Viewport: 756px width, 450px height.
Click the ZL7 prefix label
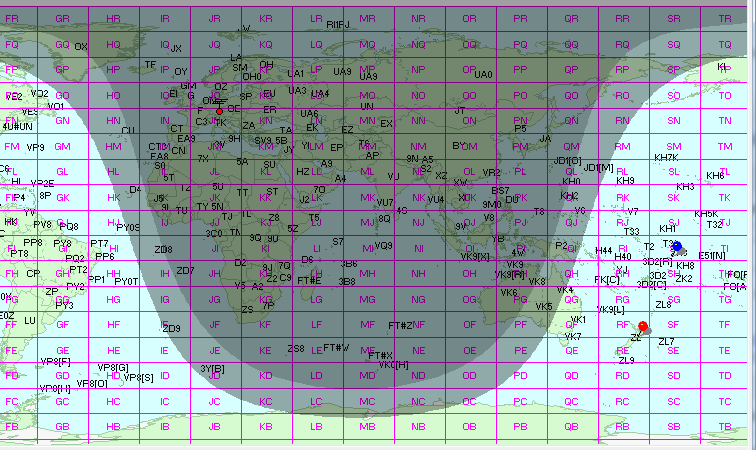[x=666, y=342]
